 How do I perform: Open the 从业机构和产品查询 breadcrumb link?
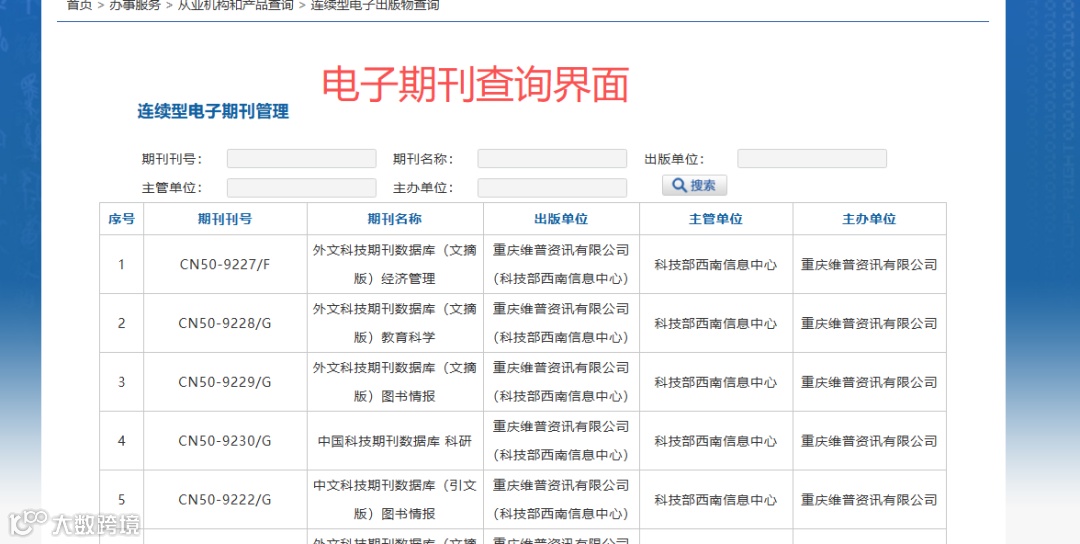click(x=236, y=6)
